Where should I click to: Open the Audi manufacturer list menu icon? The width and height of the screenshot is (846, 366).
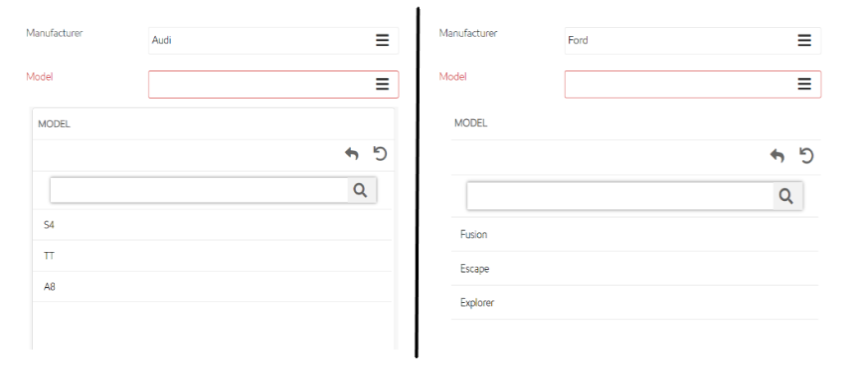point(382,40)
